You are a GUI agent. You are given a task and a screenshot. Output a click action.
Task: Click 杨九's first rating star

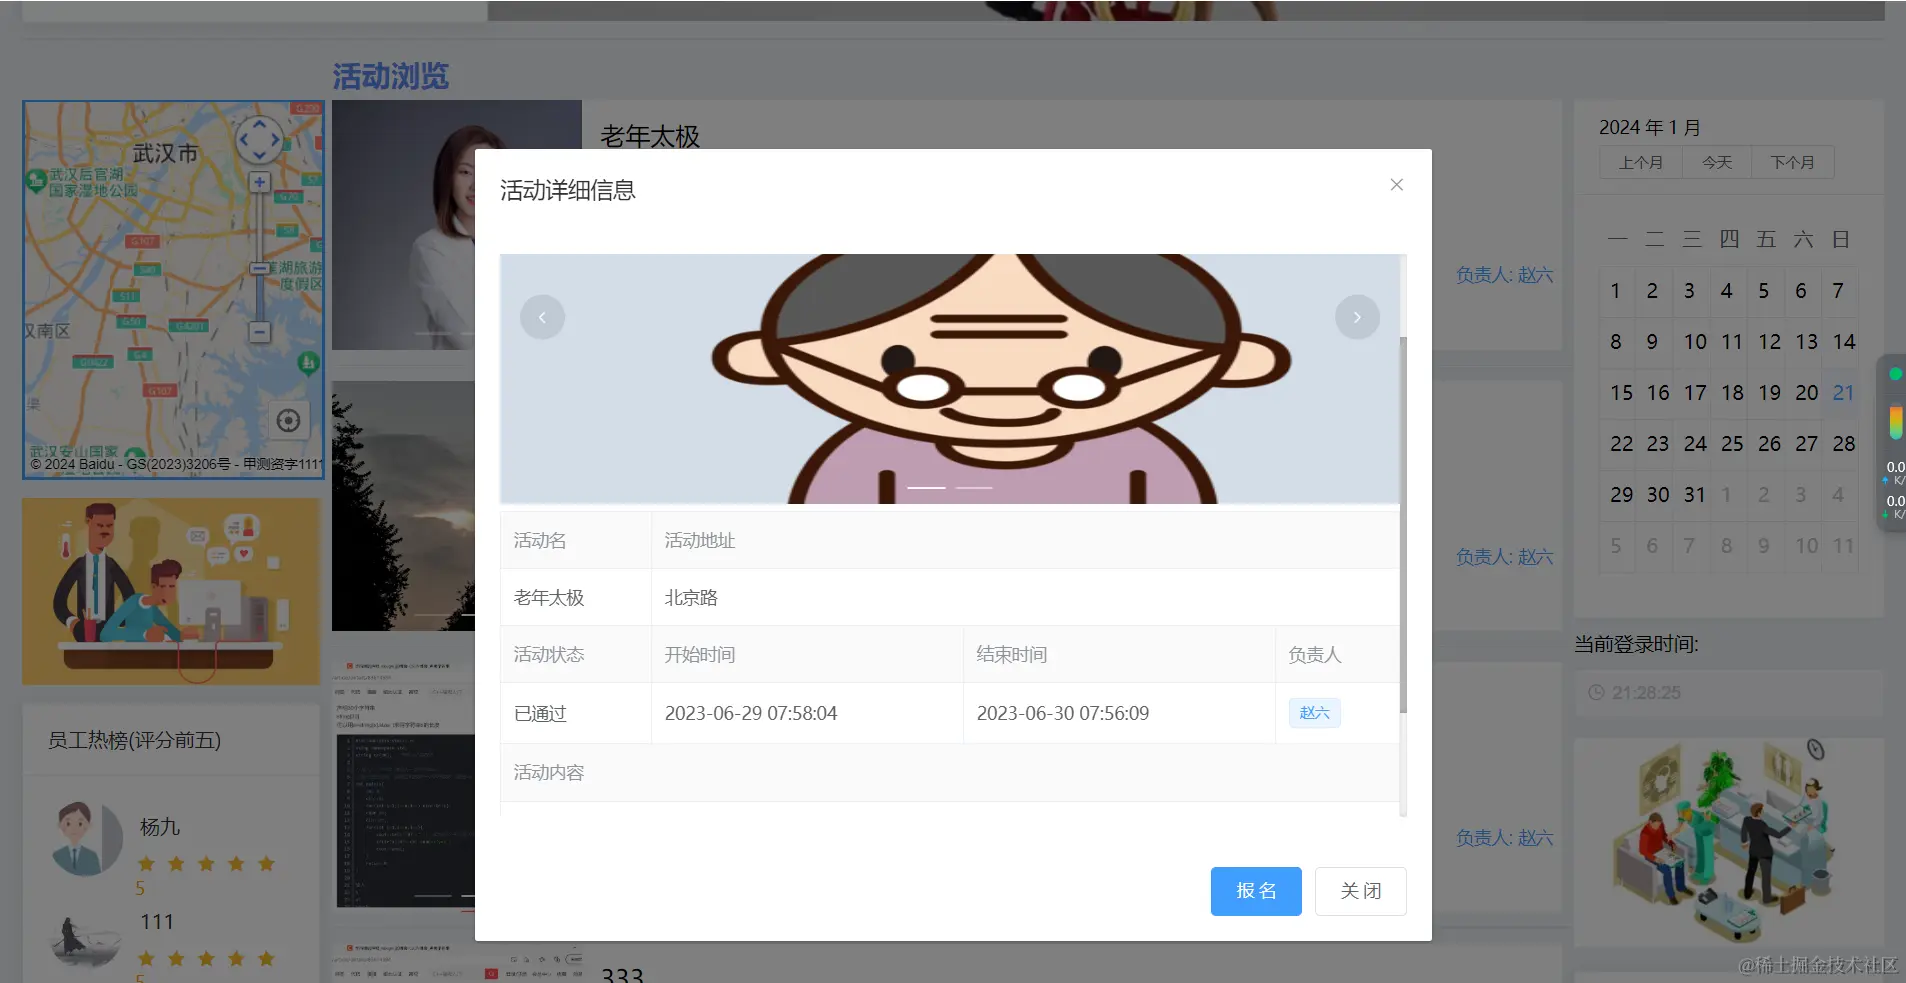[146, 864]
